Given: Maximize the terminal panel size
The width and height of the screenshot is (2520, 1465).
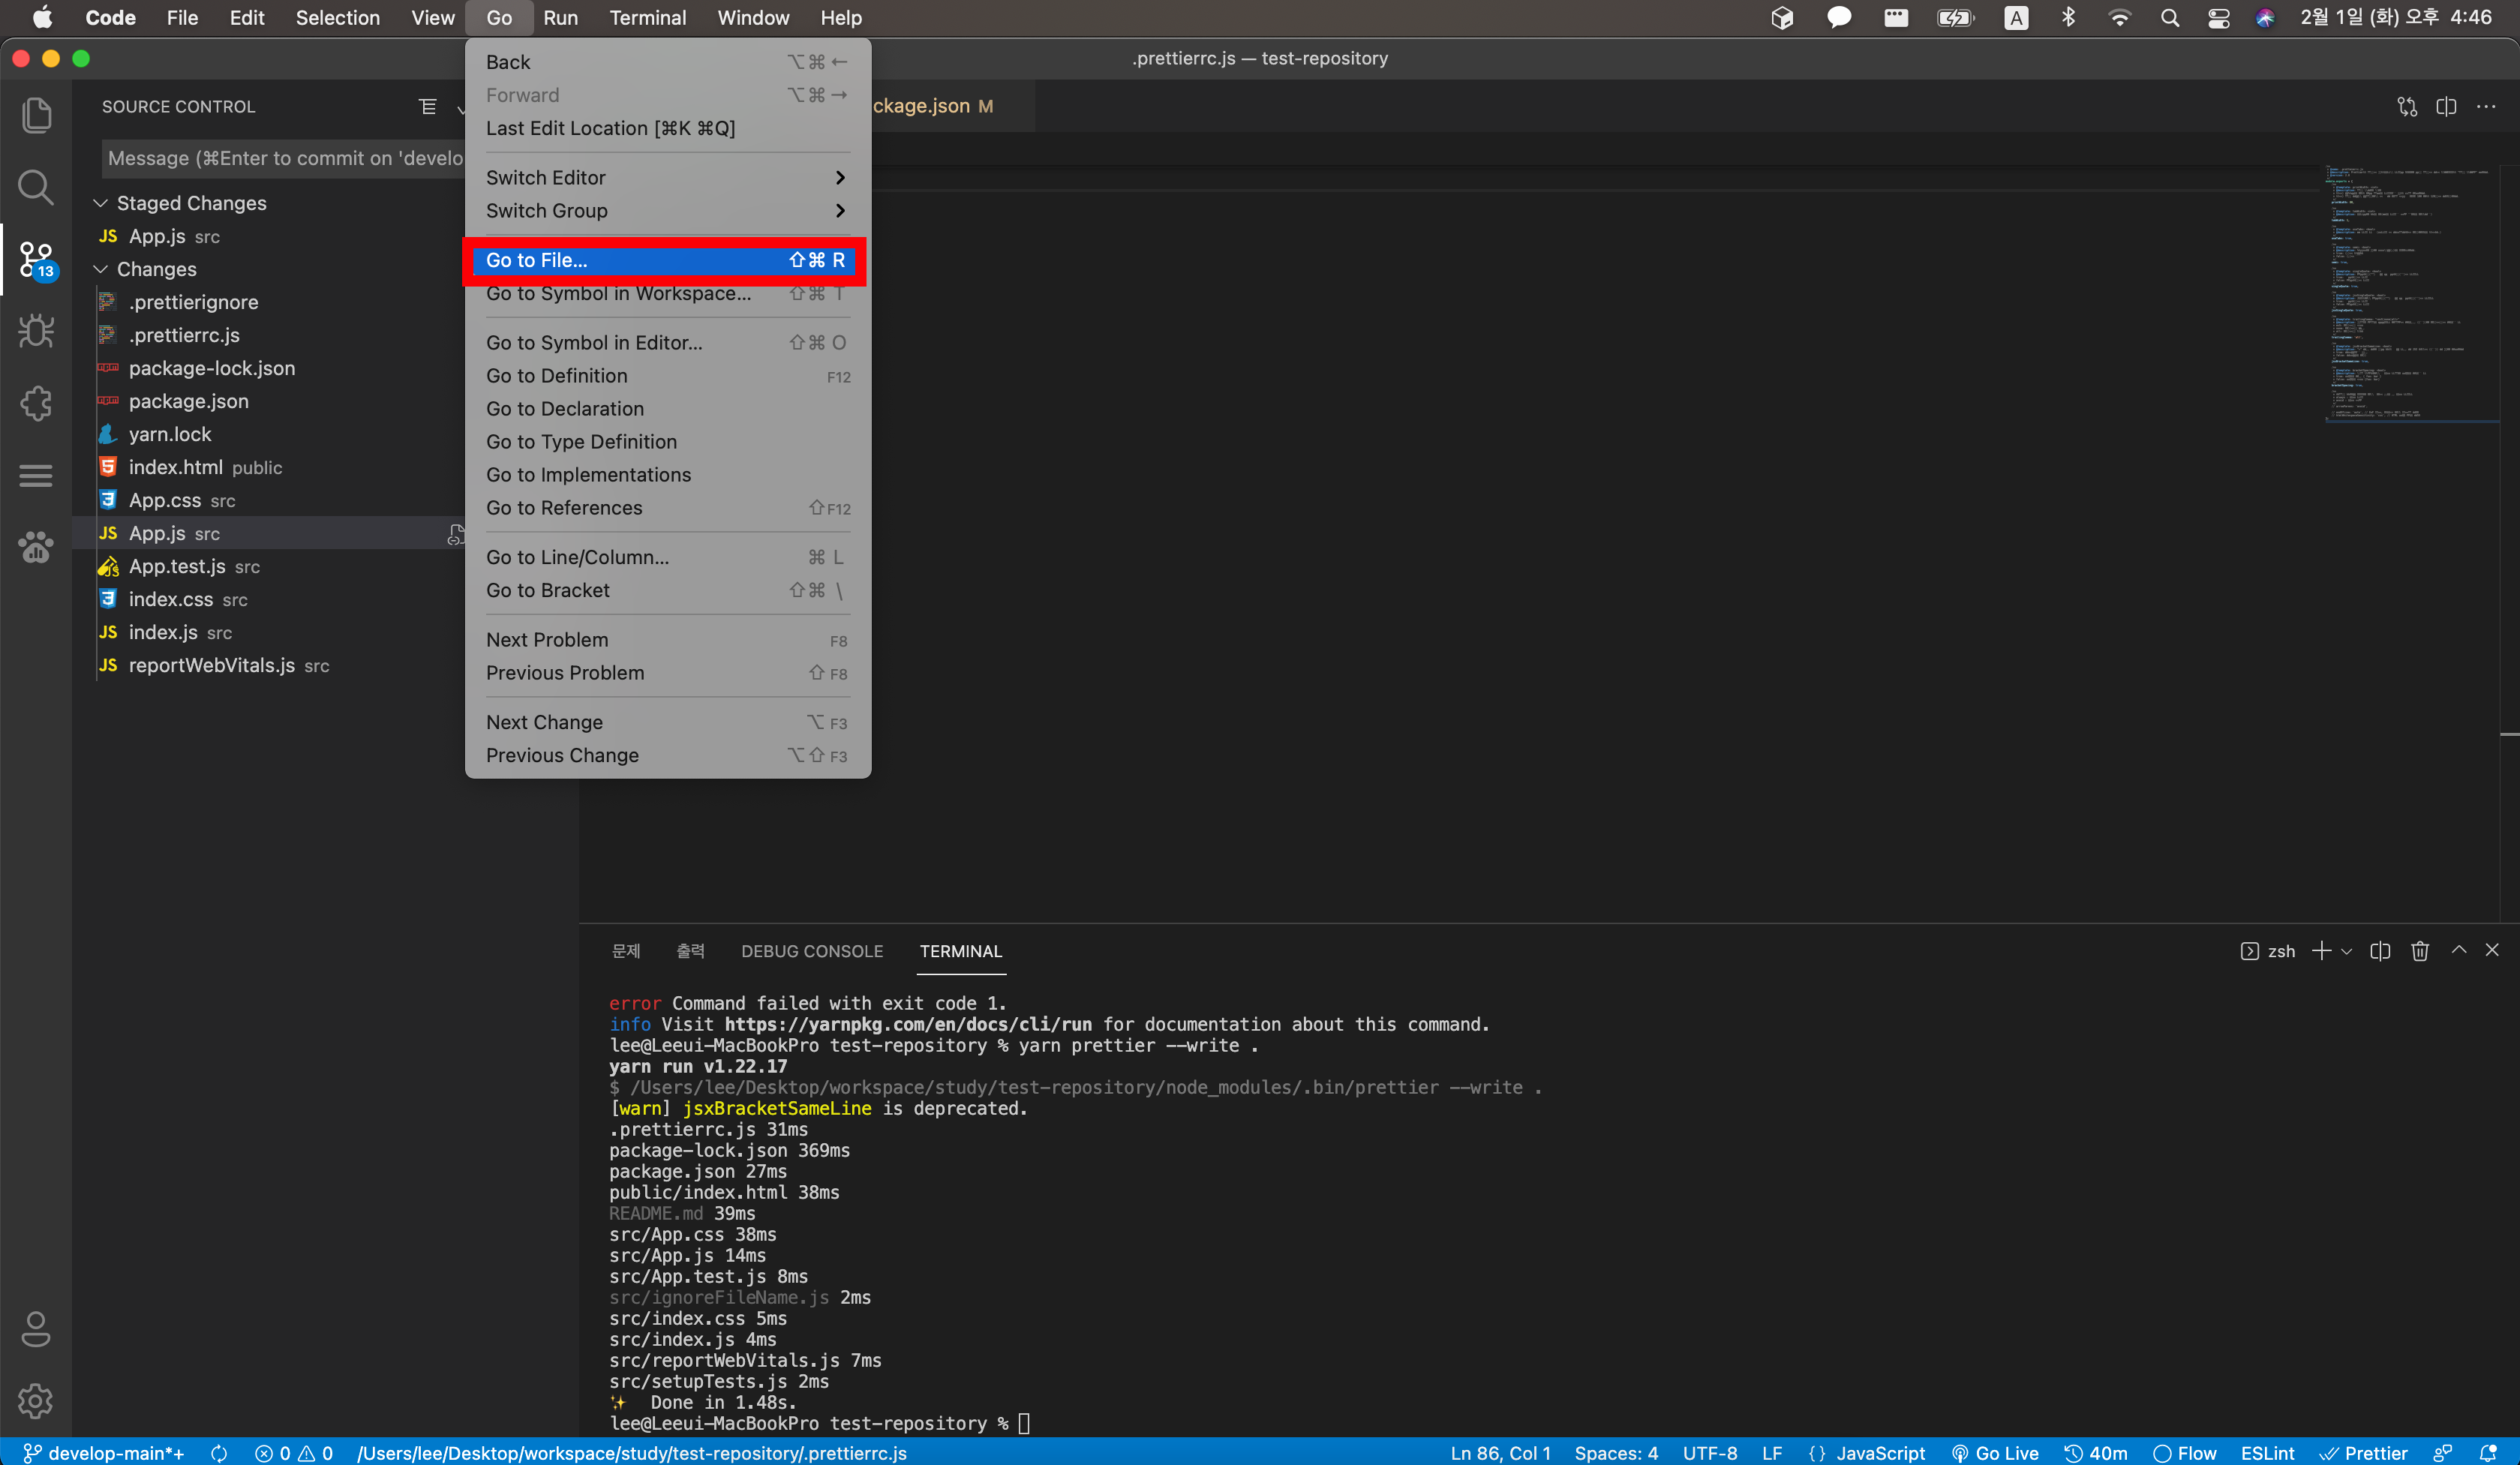Looking at the screenshot, I should pyautogui.click(x=2458, y=950).
